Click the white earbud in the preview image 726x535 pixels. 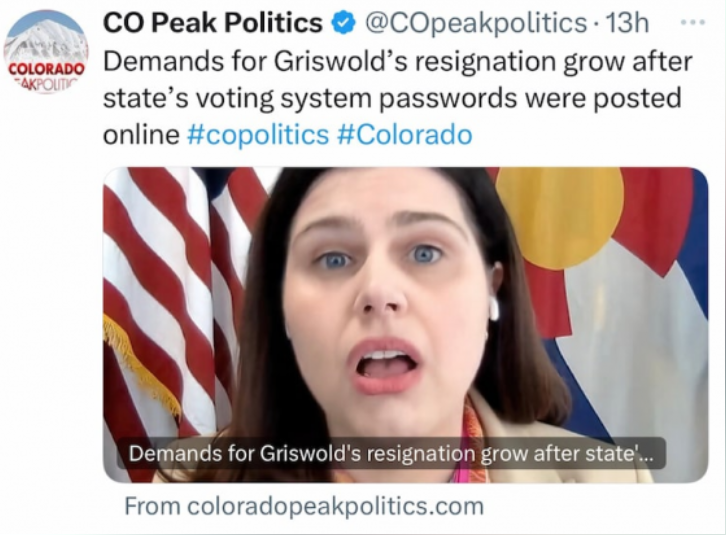[494, 308]
